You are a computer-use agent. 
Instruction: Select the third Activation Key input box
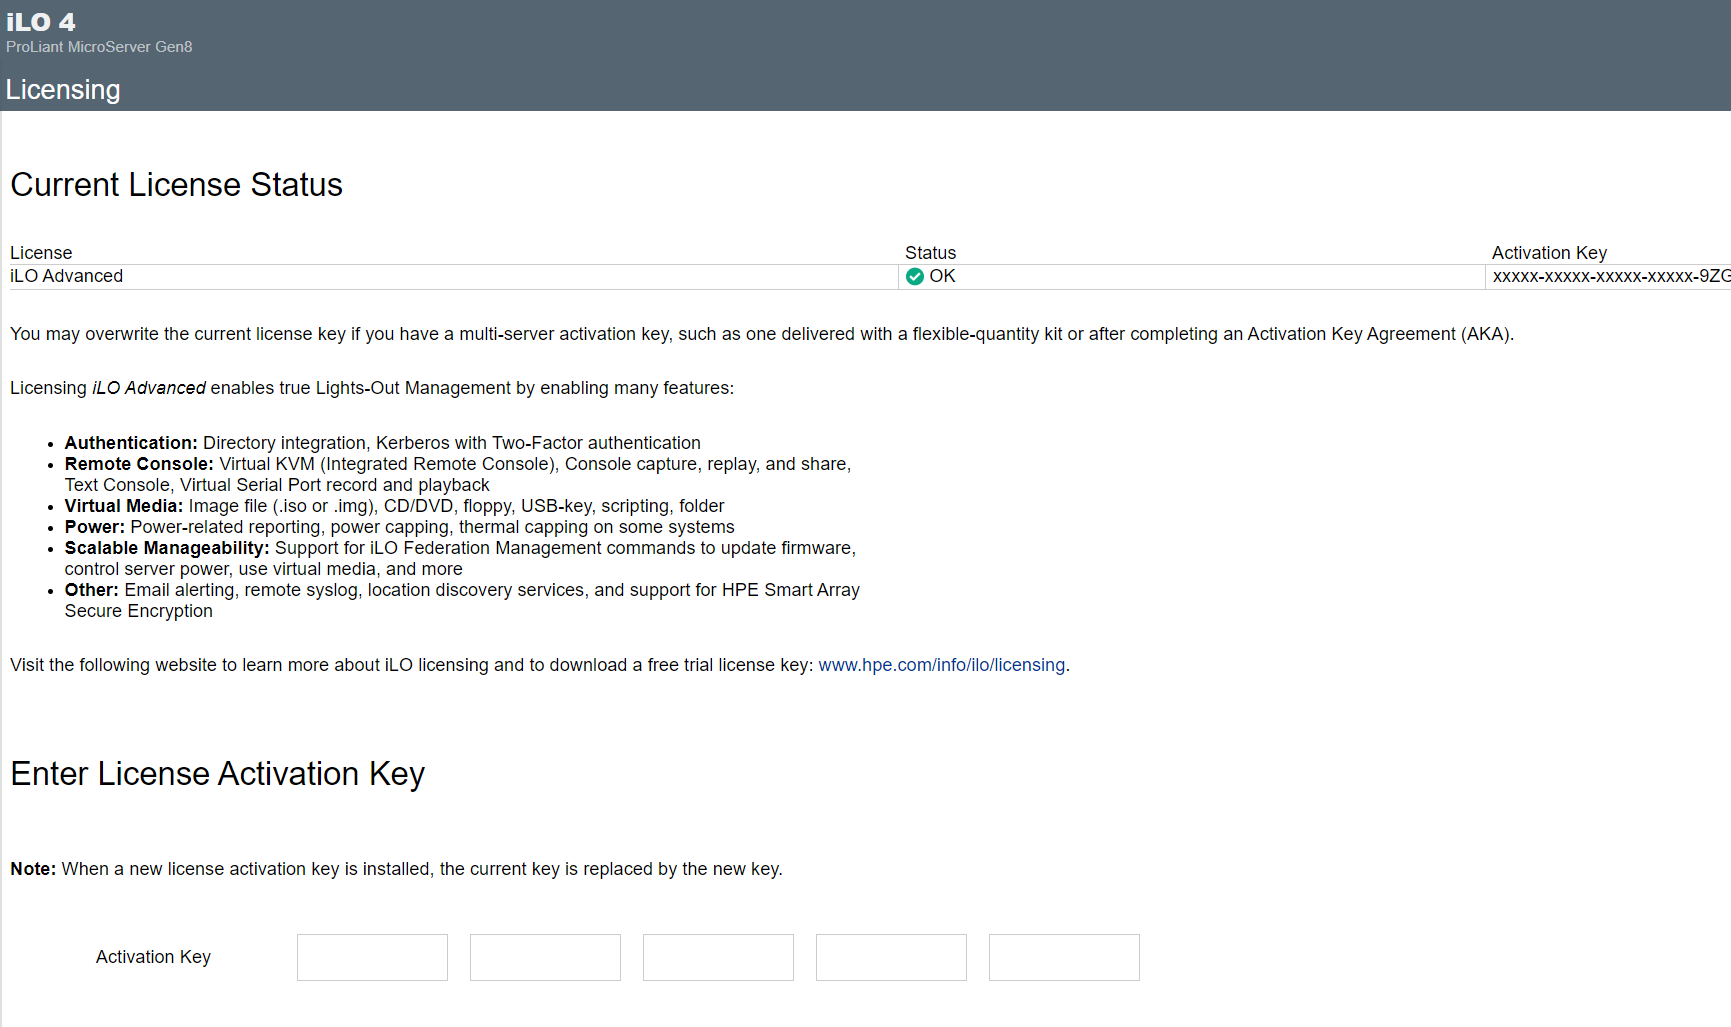(718, 957)
